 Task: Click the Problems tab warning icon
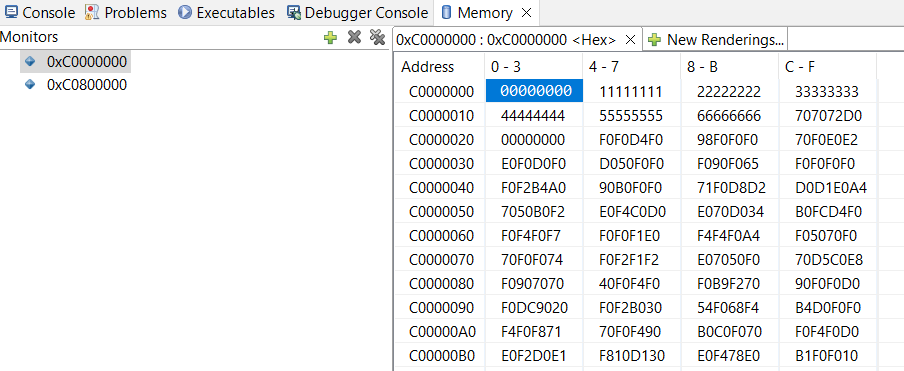[x=92, y=12]
